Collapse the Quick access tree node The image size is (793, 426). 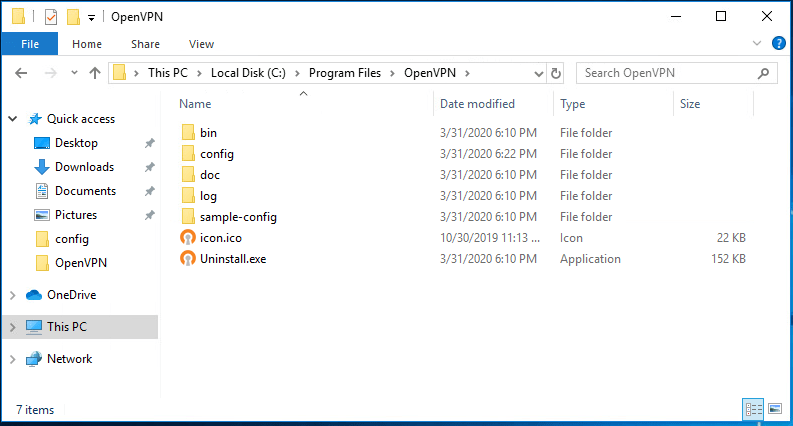coord(13,119)
